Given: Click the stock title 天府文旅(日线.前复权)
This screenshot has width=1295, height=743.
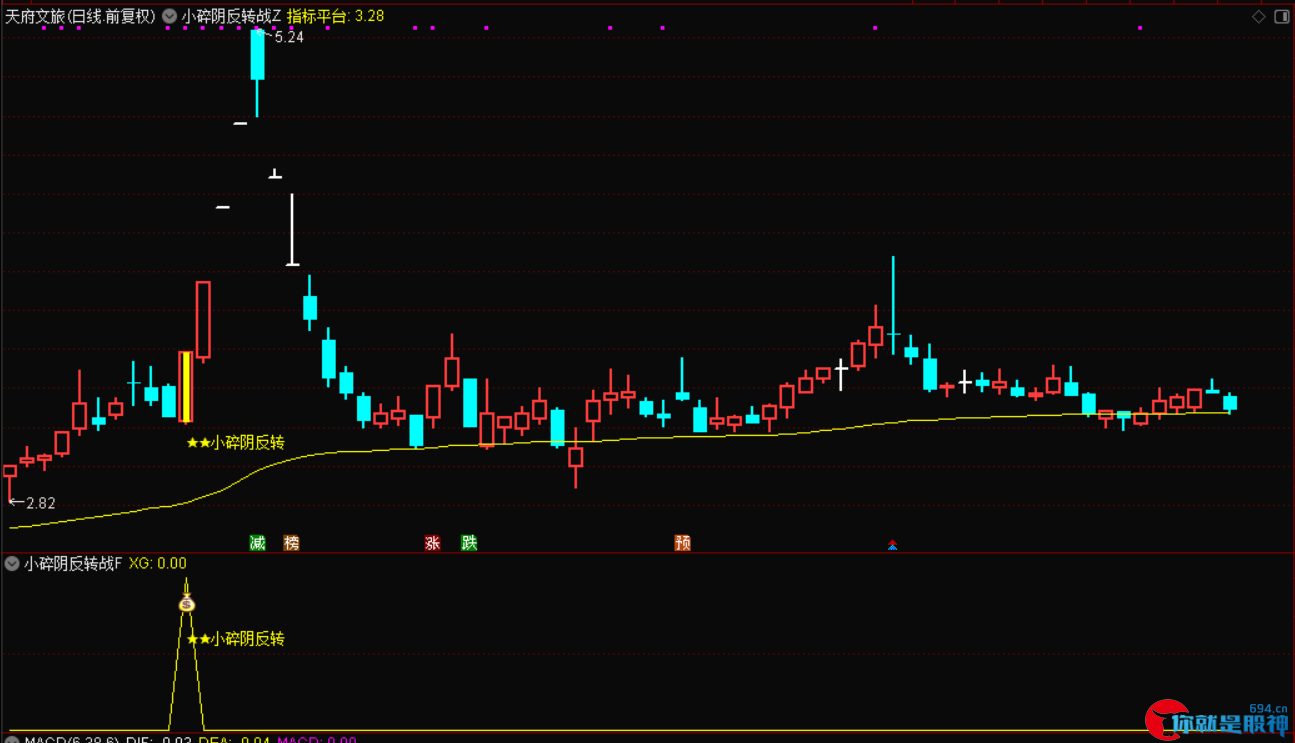Looking at the screenshot, I should coord(81,16).
